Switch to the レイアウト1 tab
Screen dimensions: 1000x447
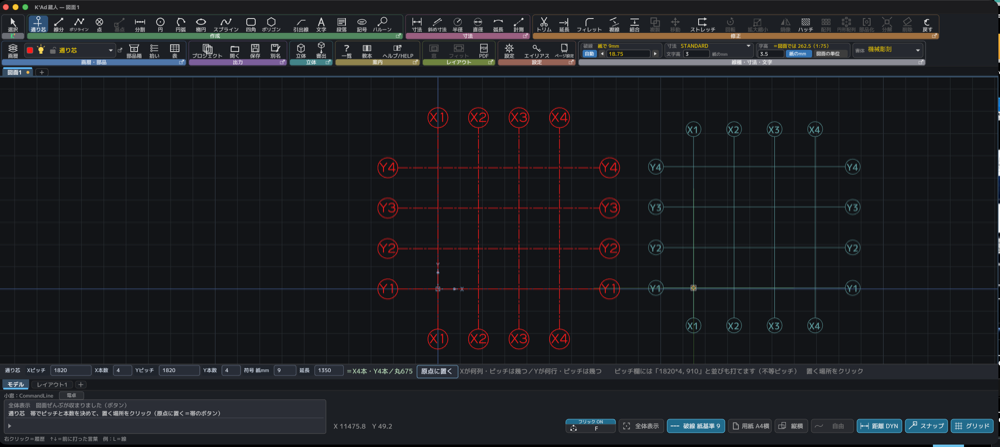[53, 385]
